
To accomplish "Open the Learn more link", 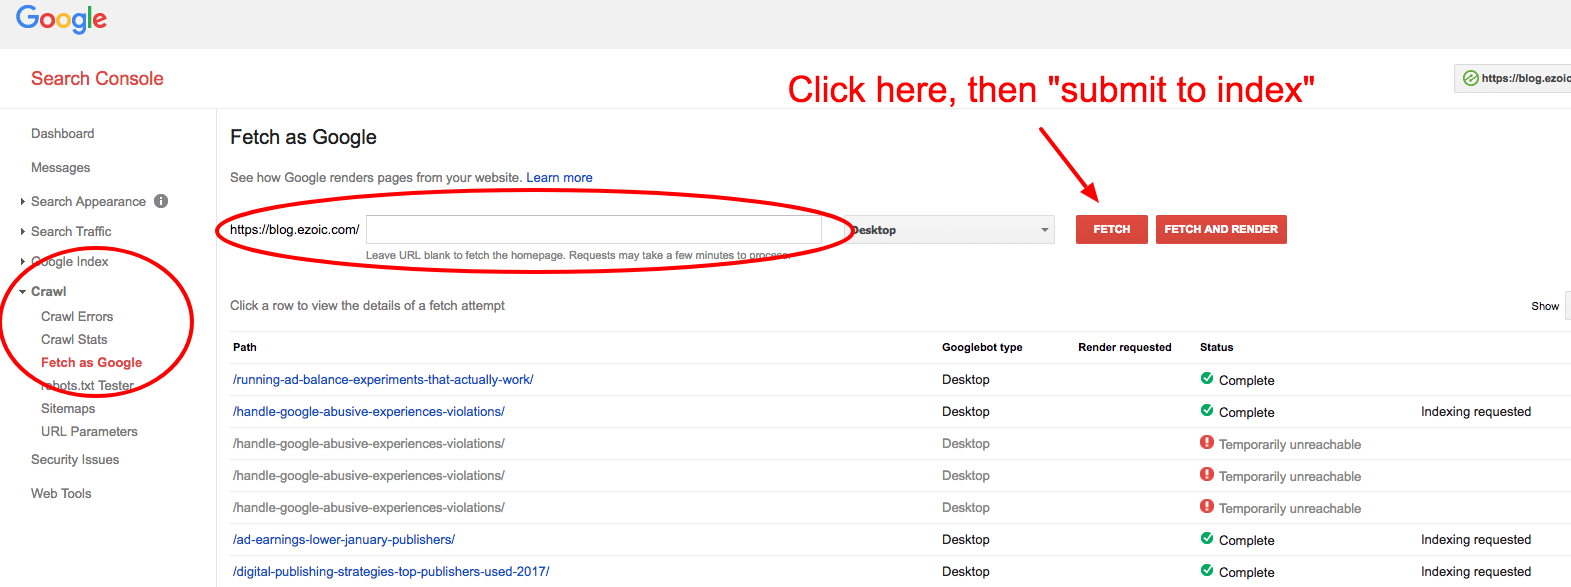I will [x=559, y=178].
